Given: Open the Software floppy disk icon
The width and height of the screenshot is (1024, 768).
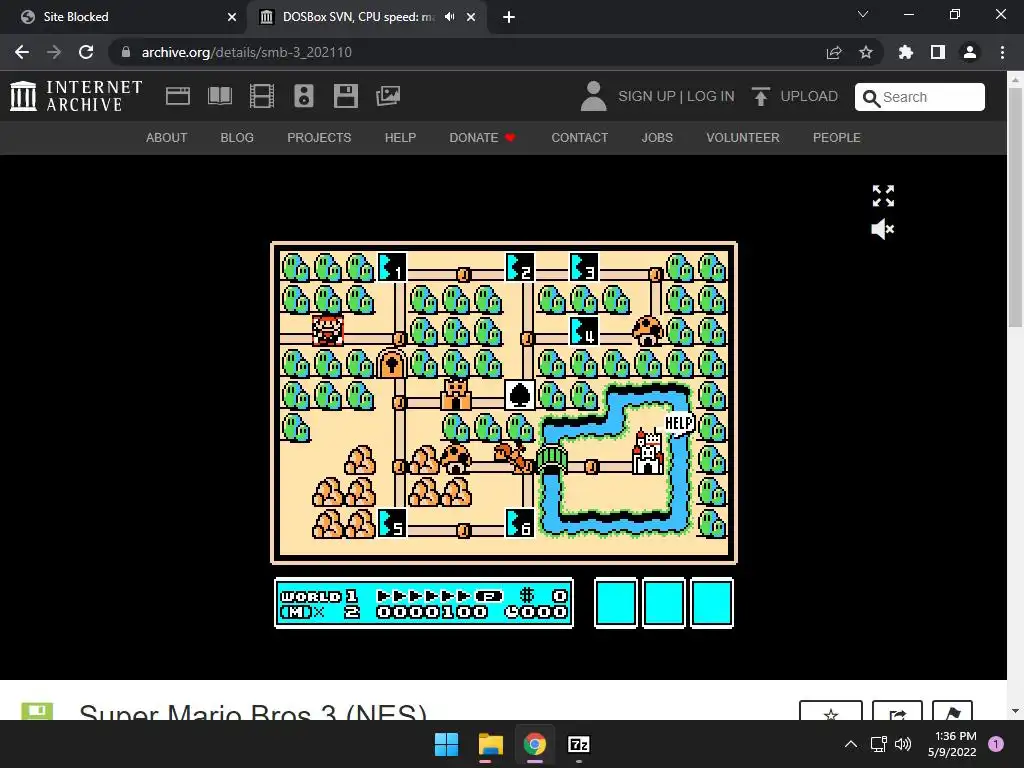Looking at the screenshot, I should pyautogui.click(x=345, y=96).
